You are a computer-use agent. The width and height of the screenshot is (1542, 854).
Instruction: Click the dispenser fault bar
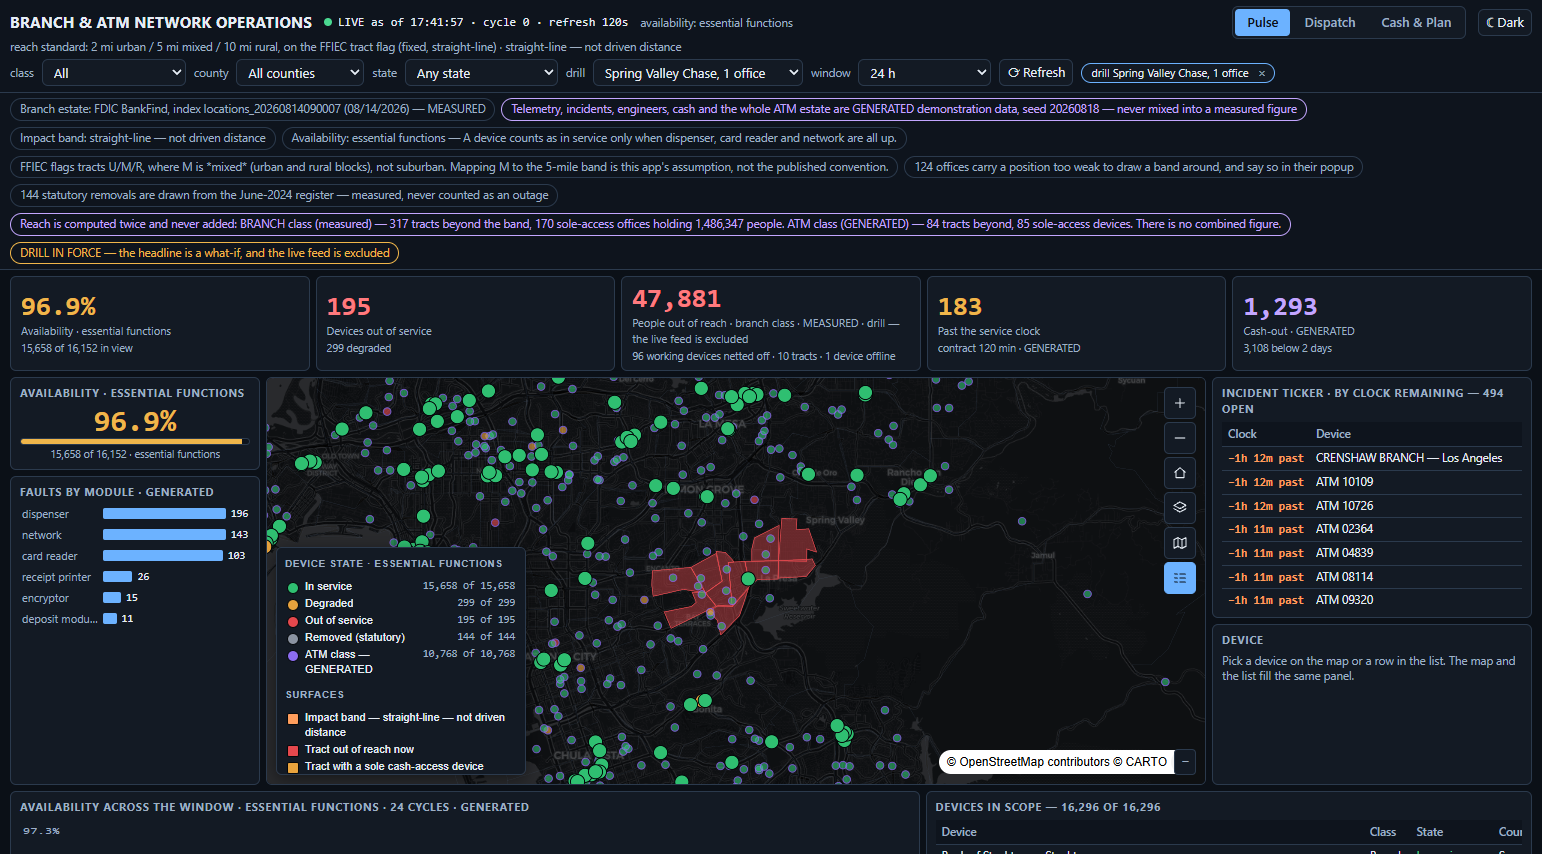(x=164, y=514)
